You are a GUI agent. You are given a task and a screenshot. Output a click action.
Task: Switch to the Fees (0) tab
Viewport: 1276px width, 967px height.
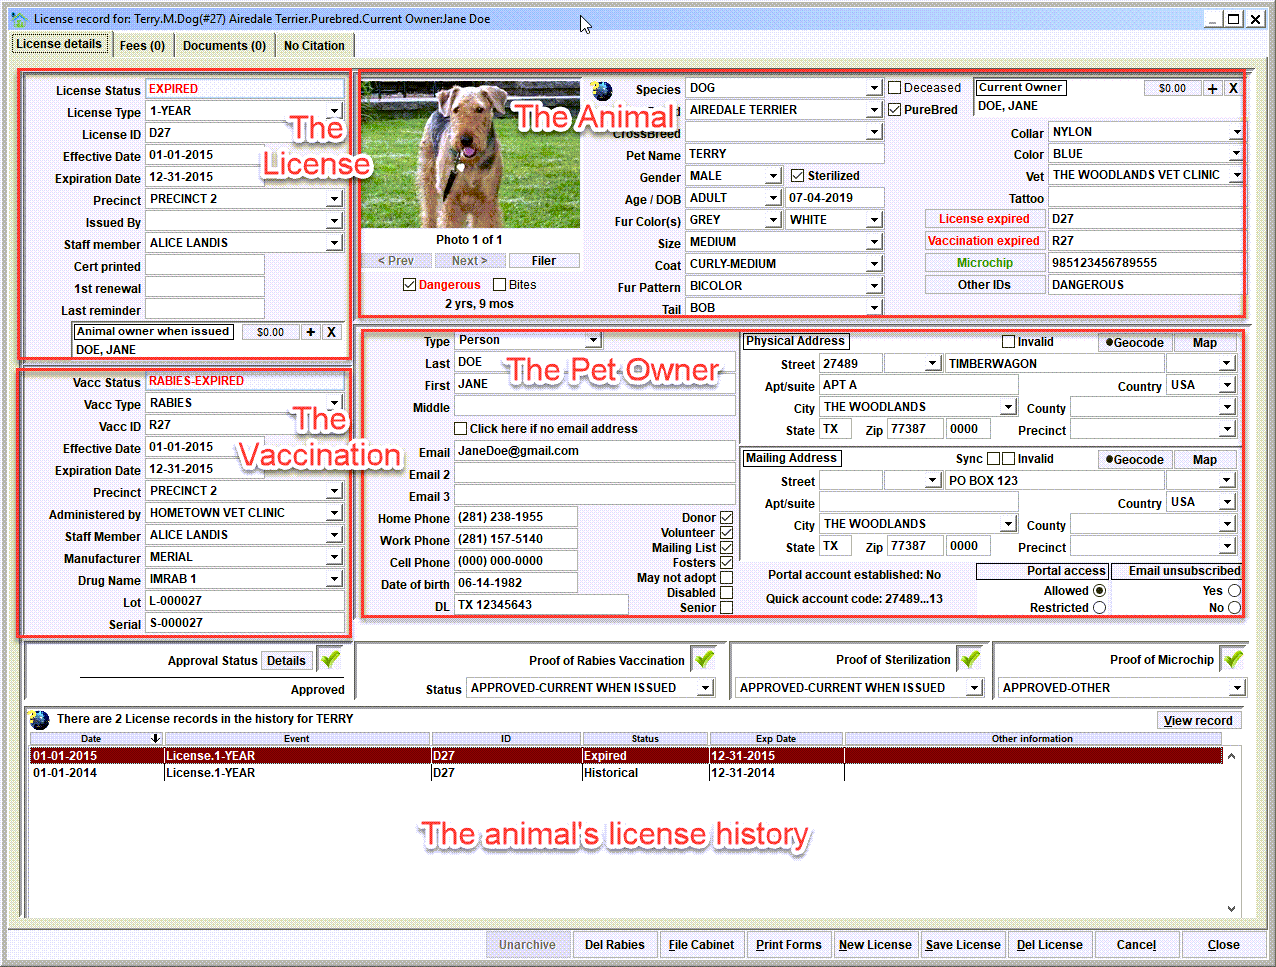[142, 45]
